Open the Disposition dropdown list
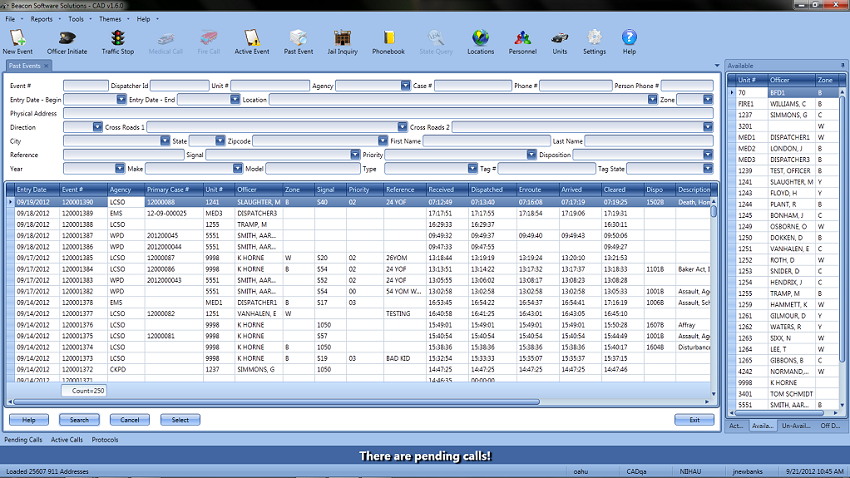Screen dimensions: 850x478 (x=708, y=156)
